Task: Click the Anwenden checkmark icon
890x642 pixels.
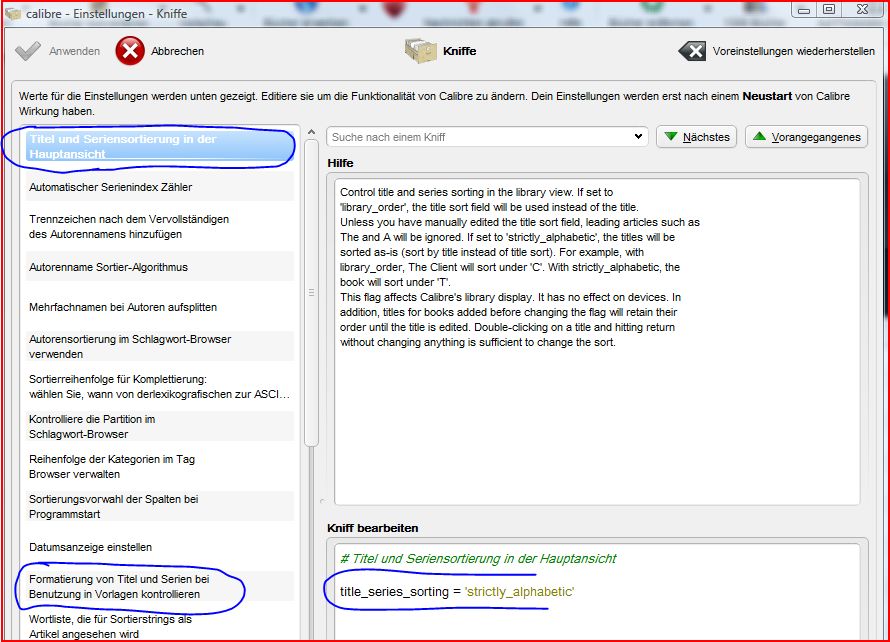Action: (28, 51)
